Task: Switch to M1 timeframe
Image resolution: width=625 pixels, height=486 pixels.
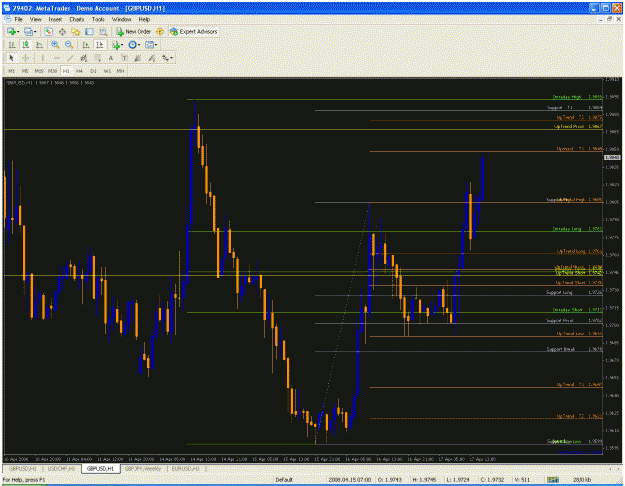Action: point(12,71)
